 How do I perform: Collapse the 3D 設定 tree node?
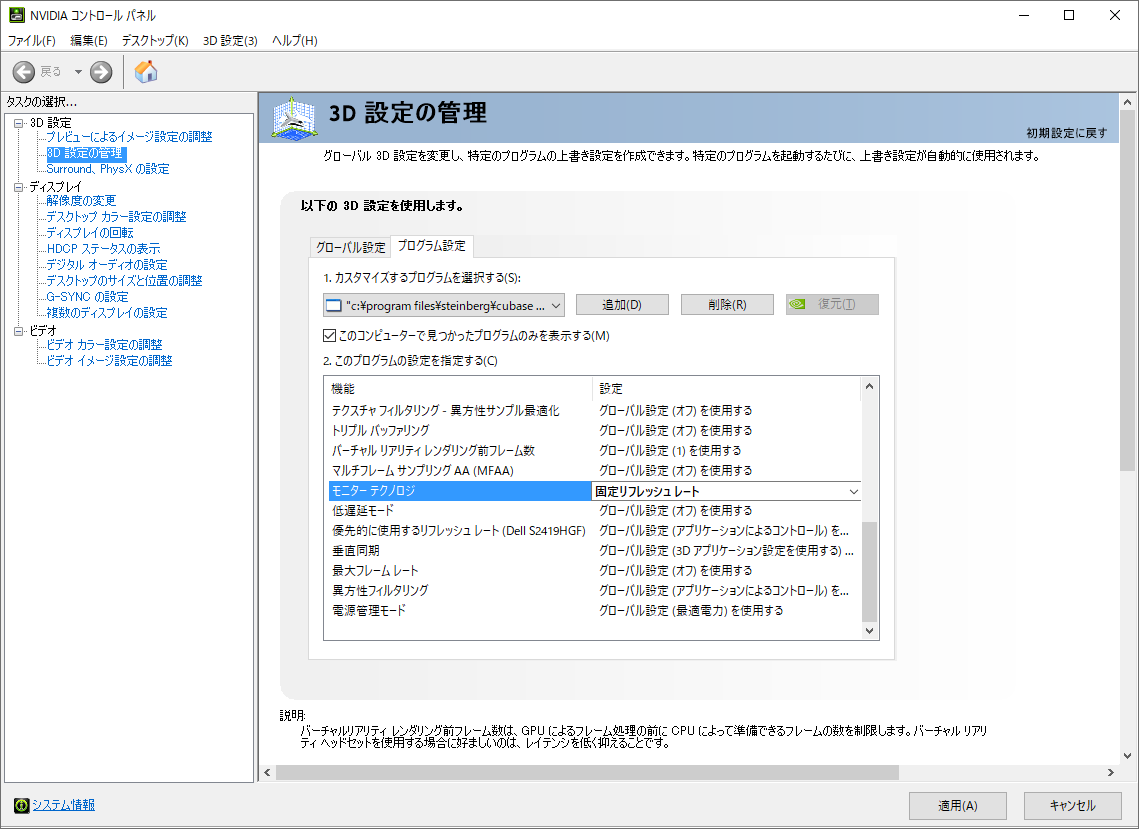coord(19,123)
